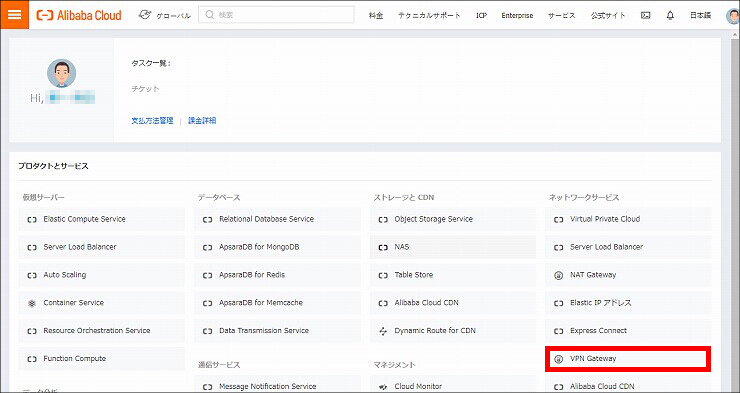Open Resource Orchestration Service
Screen dimensions: 740x393
[102, 331]
